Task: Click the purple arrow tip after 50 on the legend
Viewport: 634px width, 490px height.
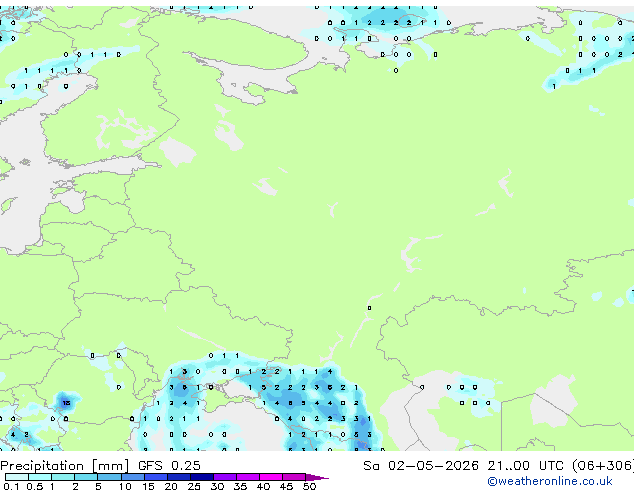Action: coord(317,477)
